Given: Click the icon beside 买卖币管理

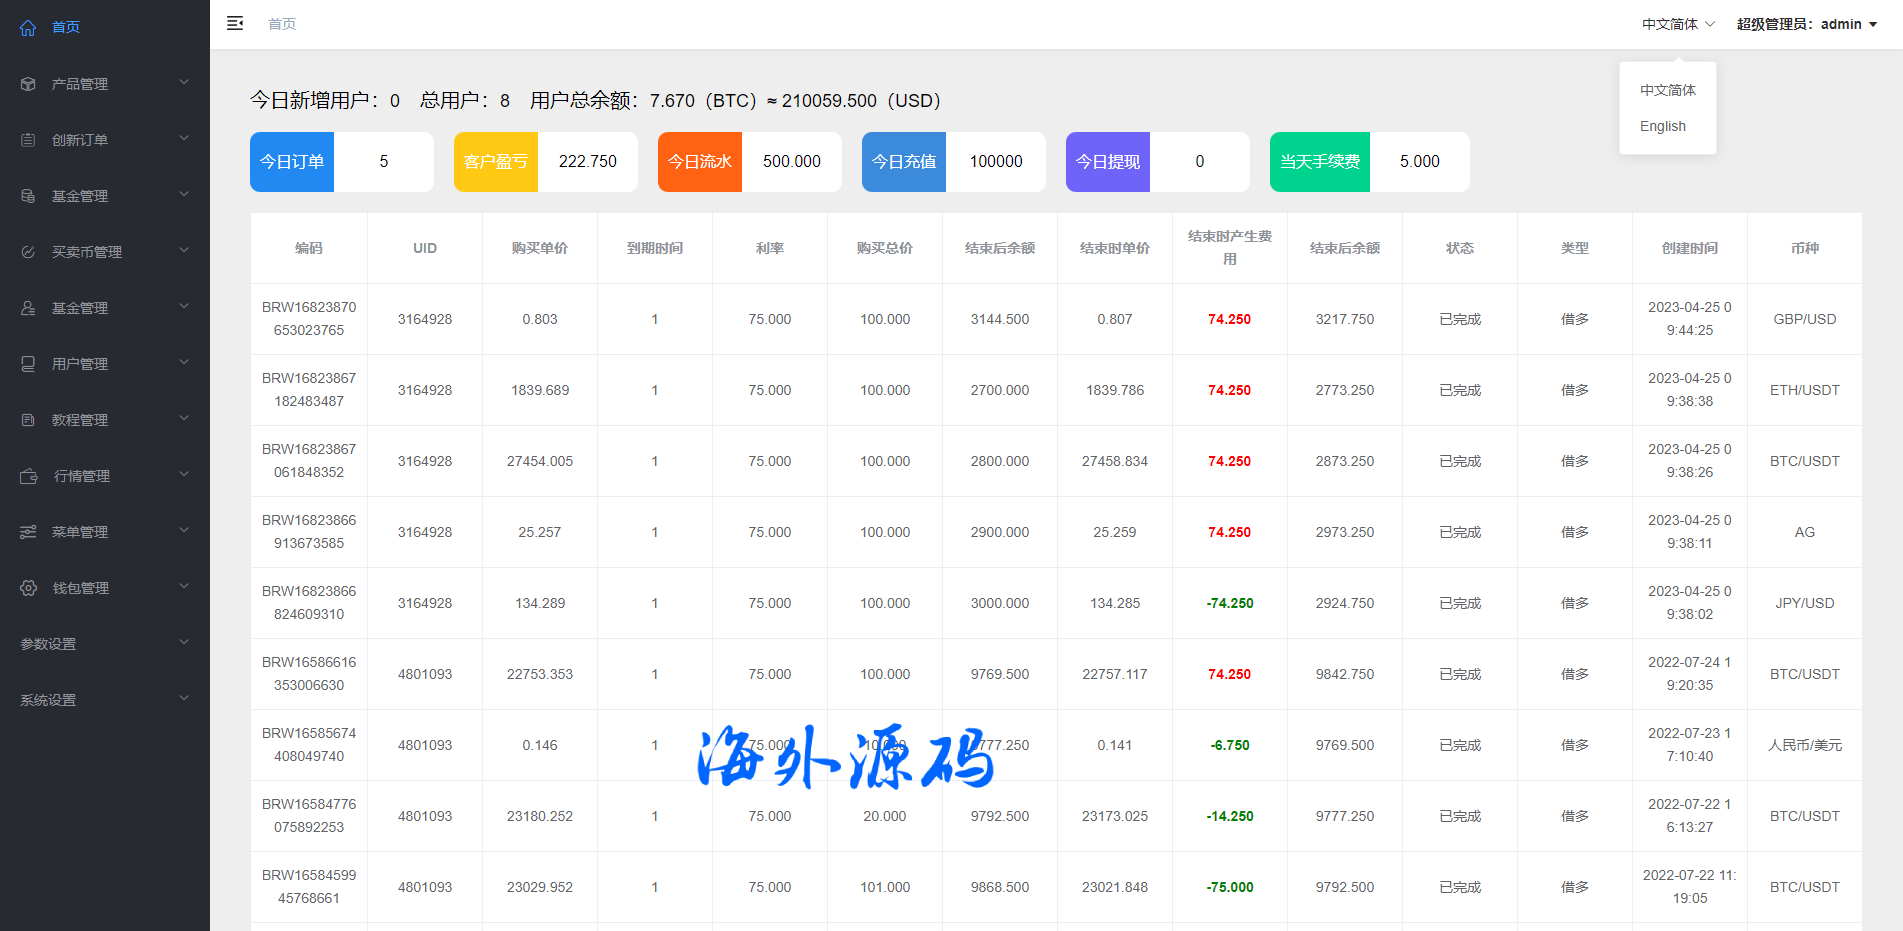Looking at the screenshot, I should (28, 252).
